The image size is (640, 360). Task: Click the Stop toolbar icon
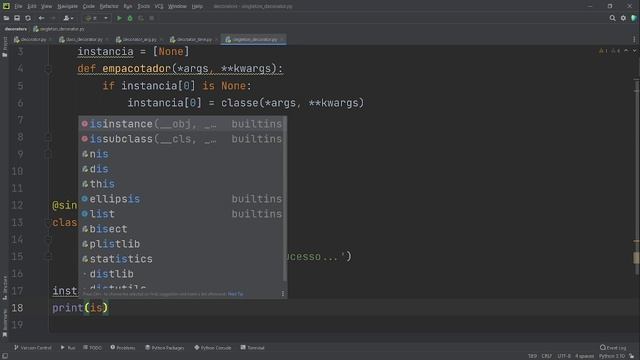pos(151,18)
